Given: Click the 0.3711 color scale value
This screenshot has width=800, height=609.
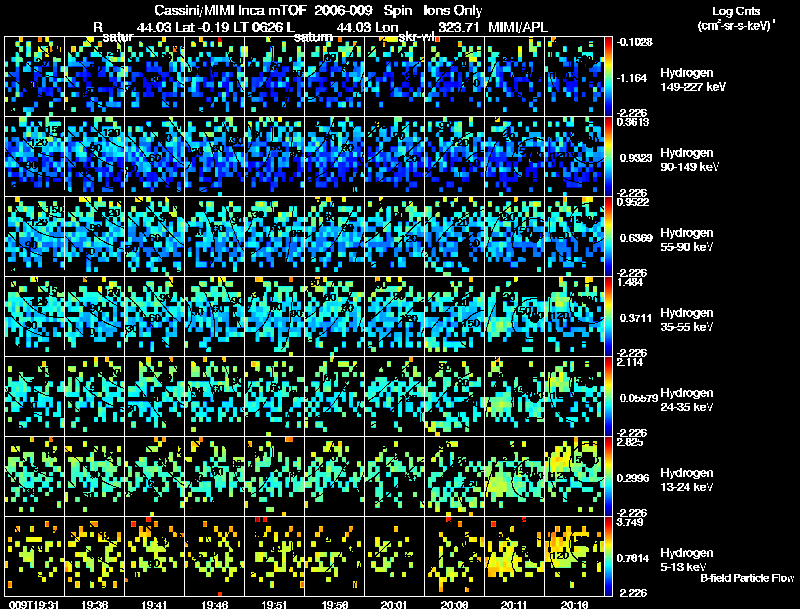Looking at the screenshot, I should tap(636, 318).
